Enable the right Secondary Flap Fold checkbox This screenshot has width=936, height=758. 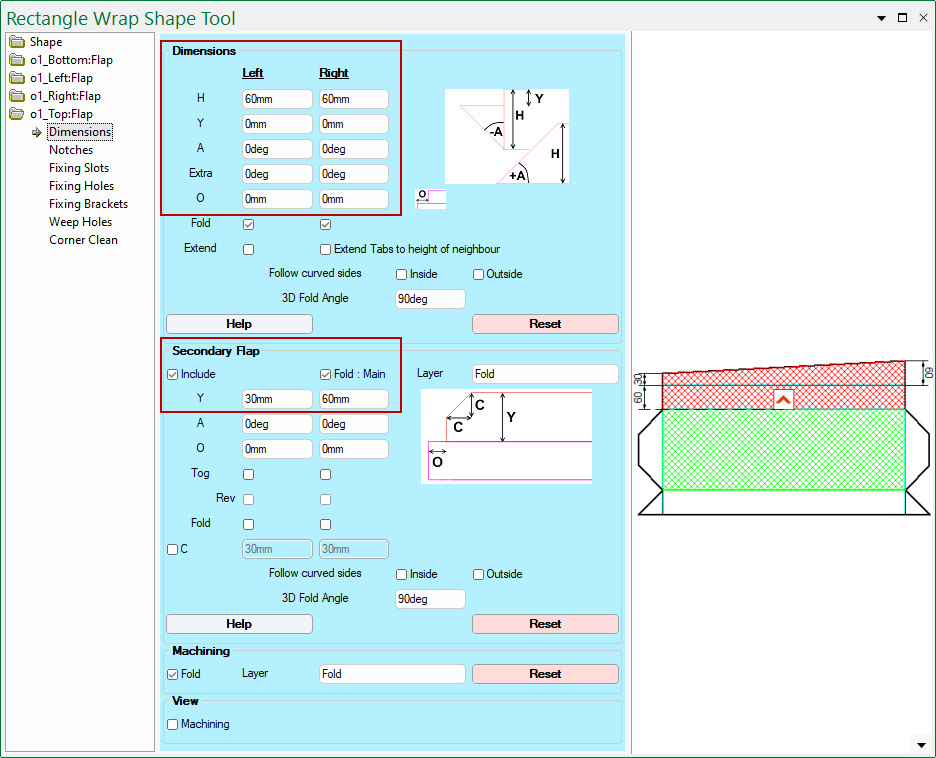(325, 525)
